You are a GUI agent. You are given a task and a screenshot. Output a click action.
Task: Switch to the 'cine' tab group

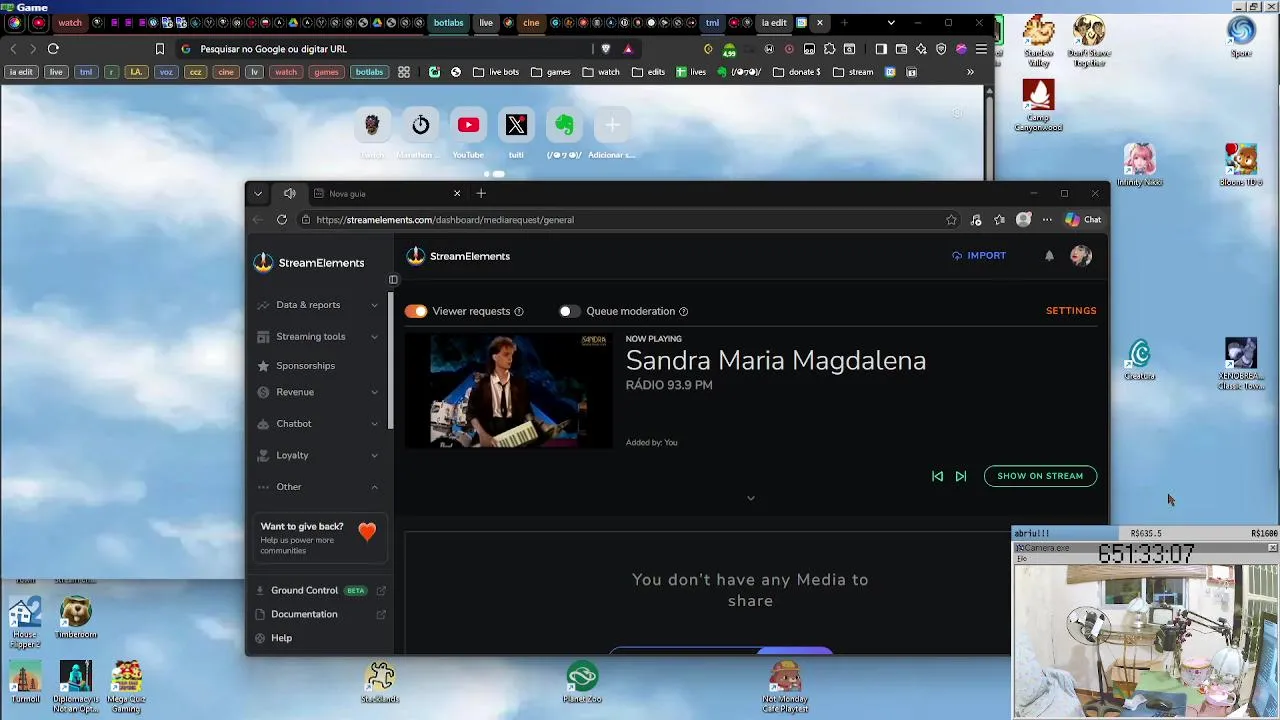point(531,23)
